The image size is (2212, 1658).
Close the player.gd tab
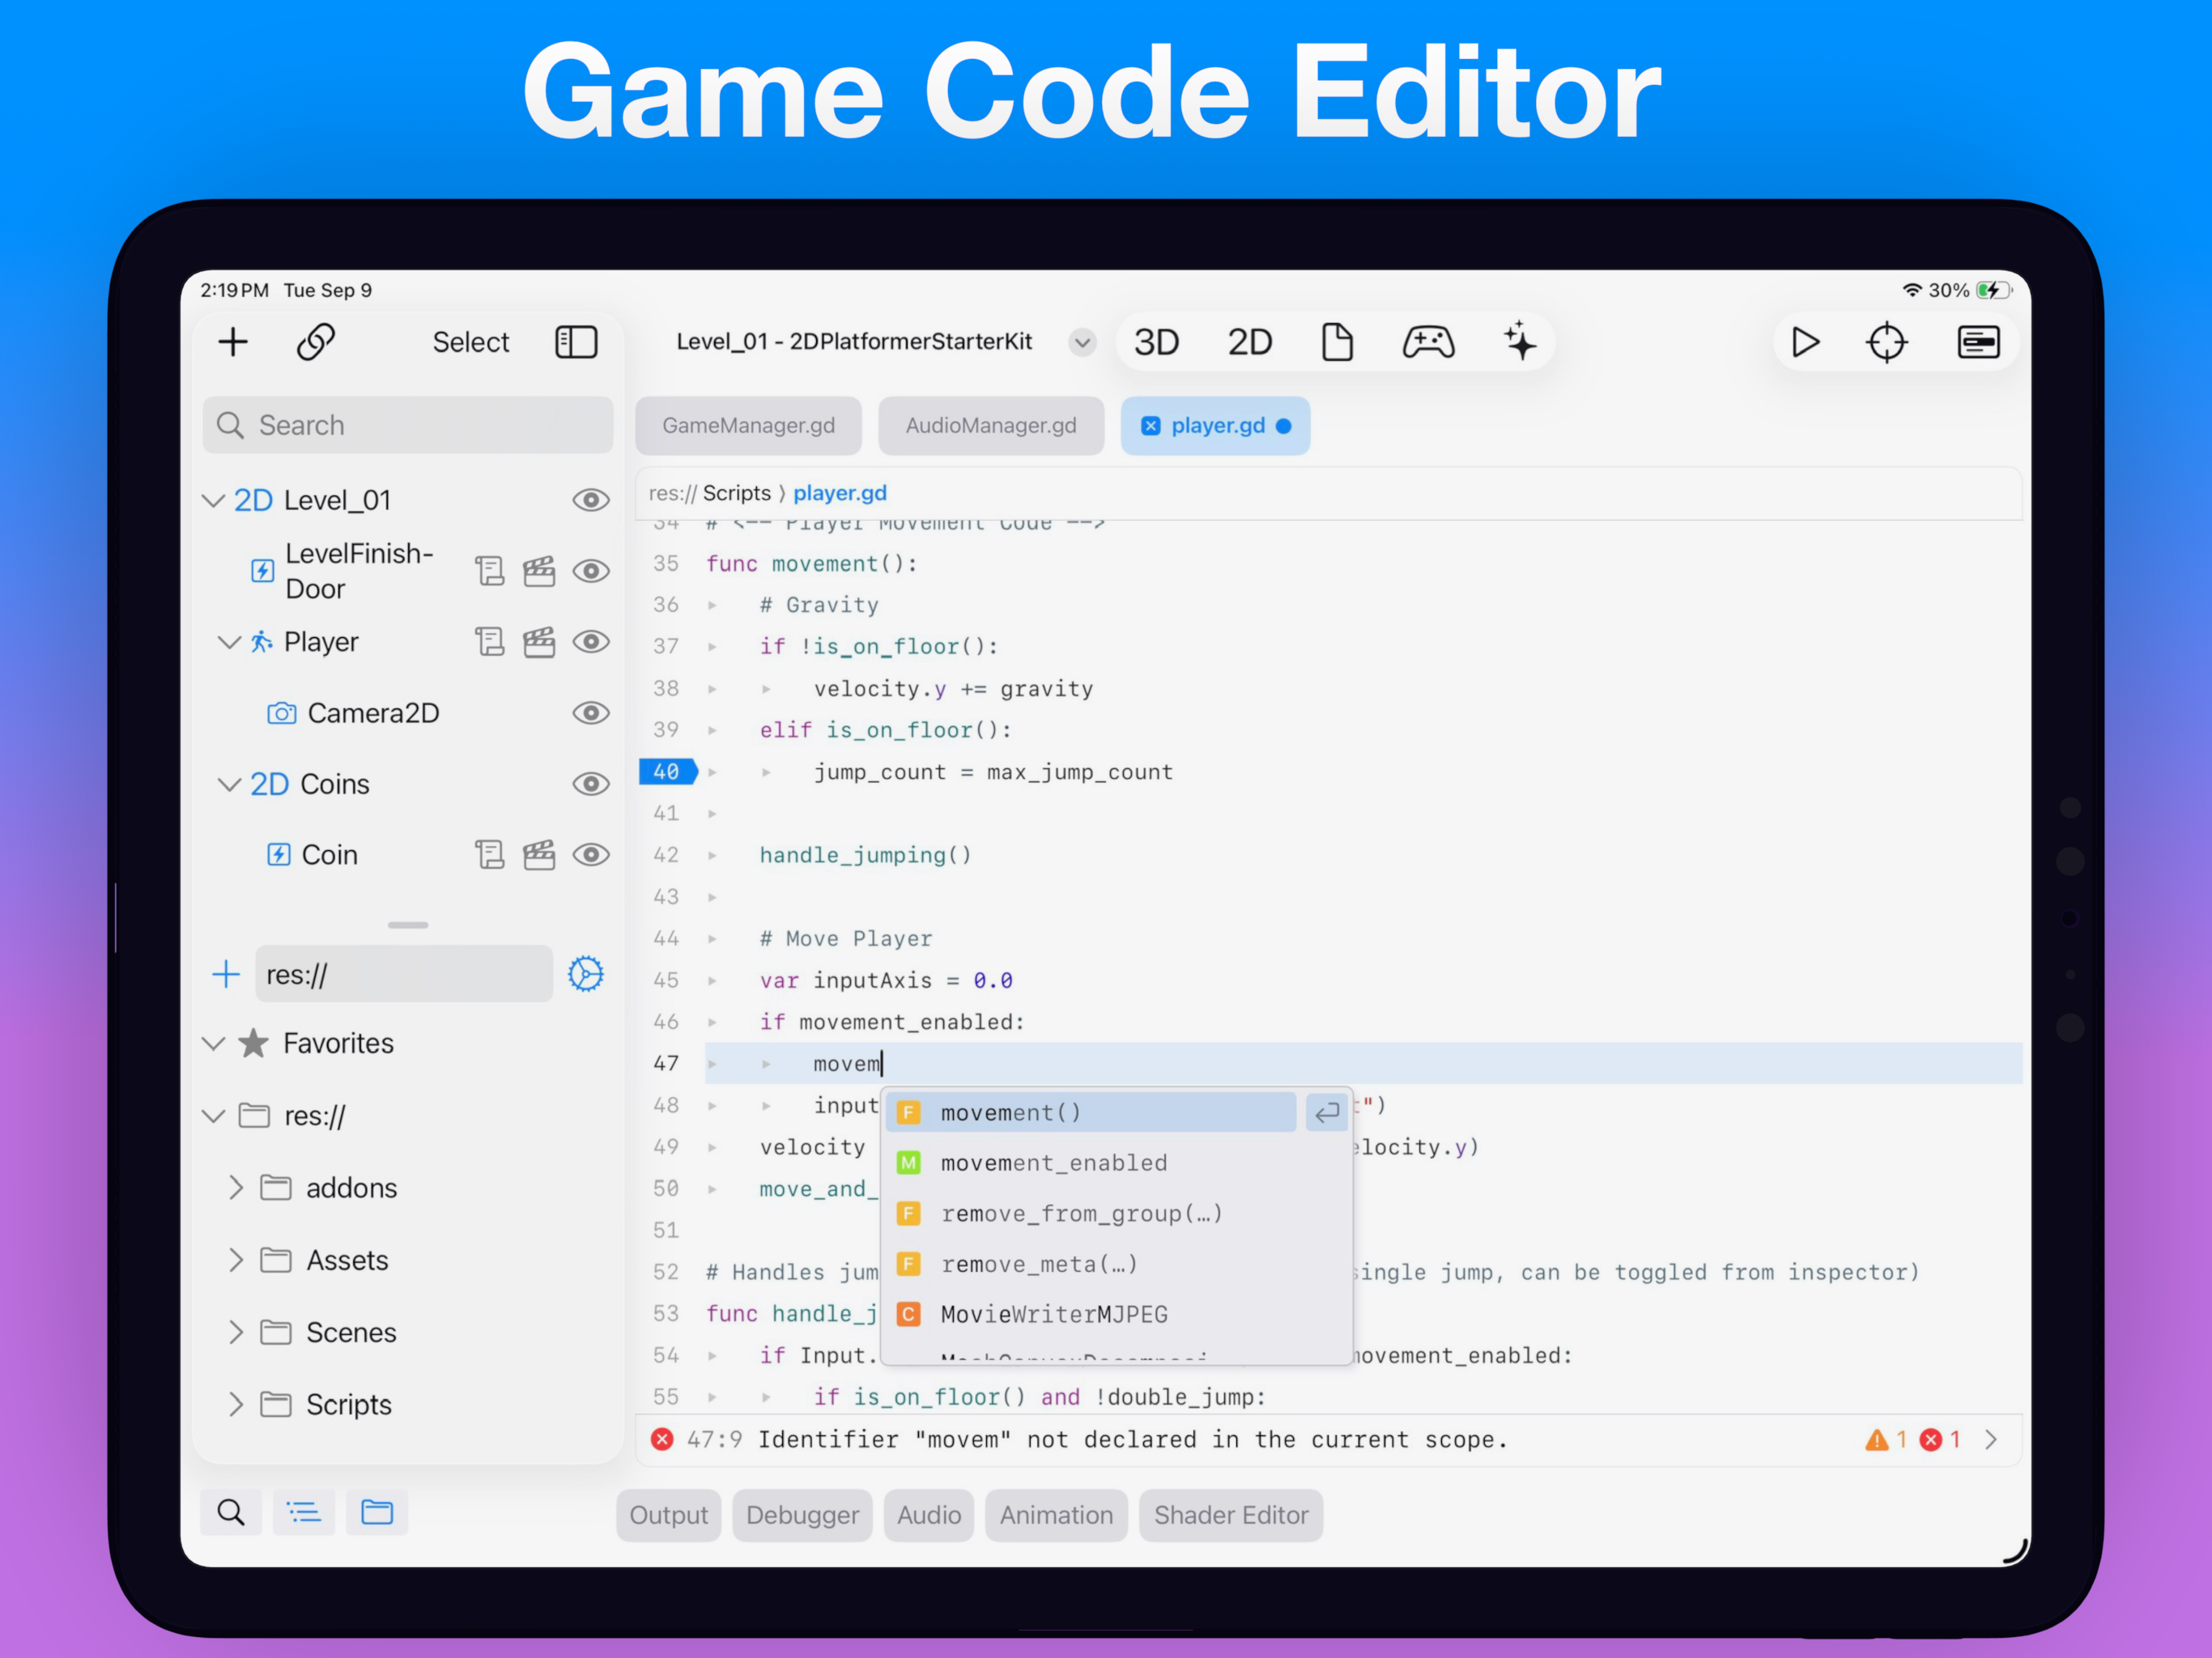coord(1151,426)
